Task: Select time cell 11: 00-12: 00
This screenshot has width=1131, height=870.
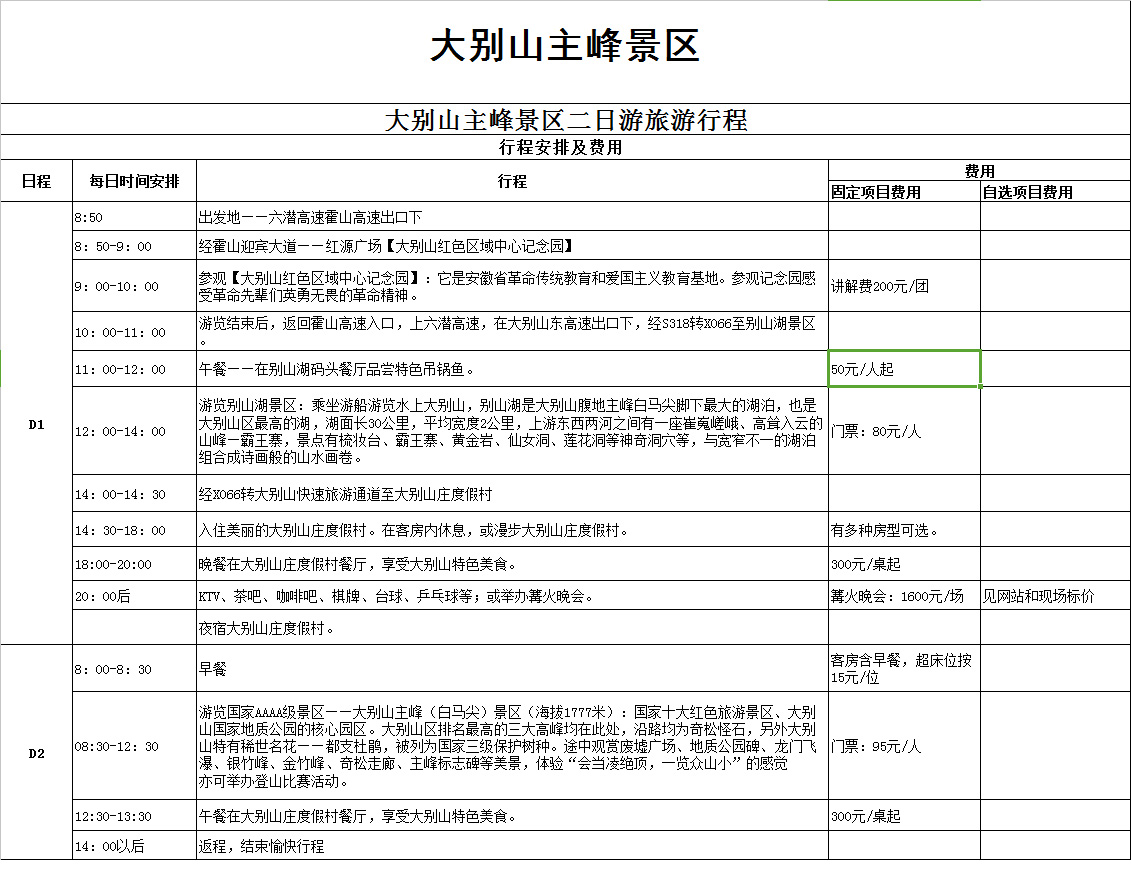Action: tap(134, 369)
